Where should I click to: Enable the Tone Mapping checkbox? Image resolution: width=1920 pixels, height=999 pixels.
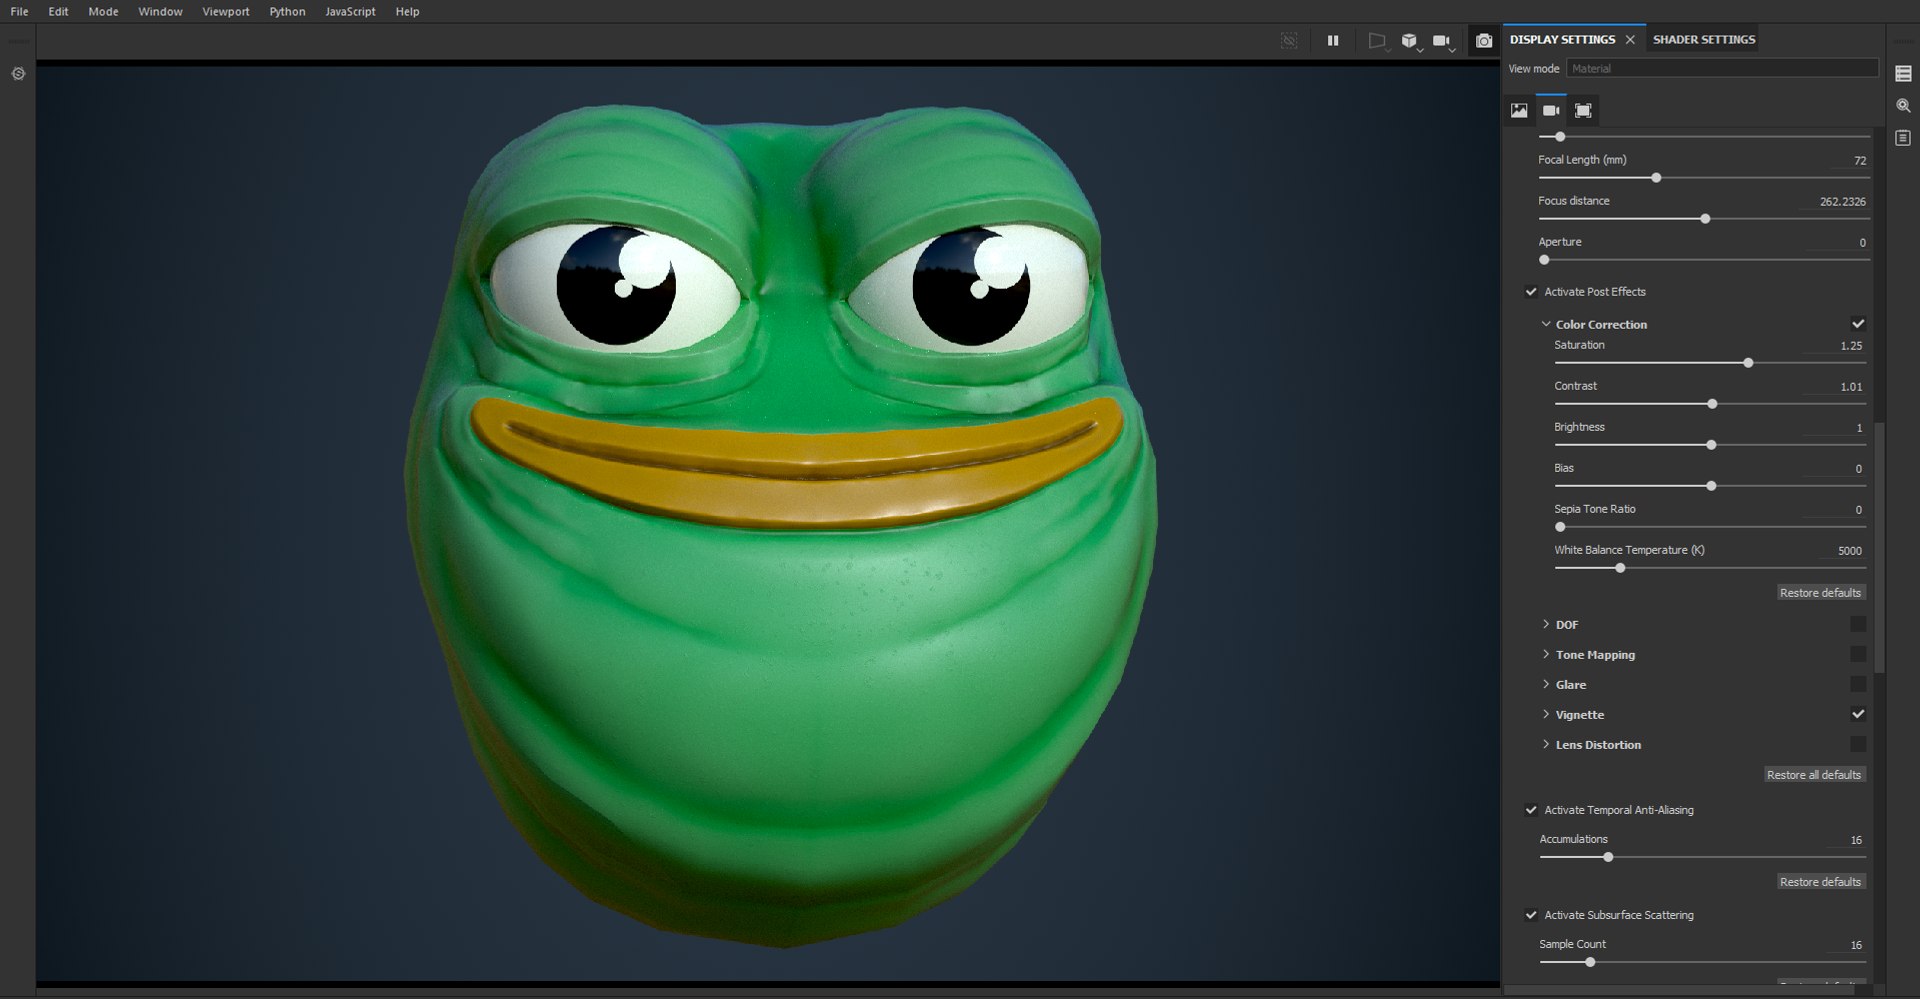pyautogui.click(x=1858, y=654)
